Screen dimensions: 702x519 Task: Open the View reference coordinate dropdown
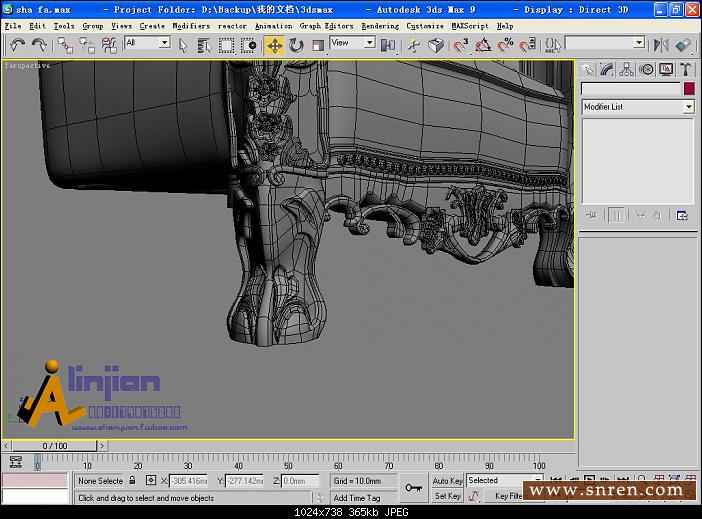click(352, 43)
